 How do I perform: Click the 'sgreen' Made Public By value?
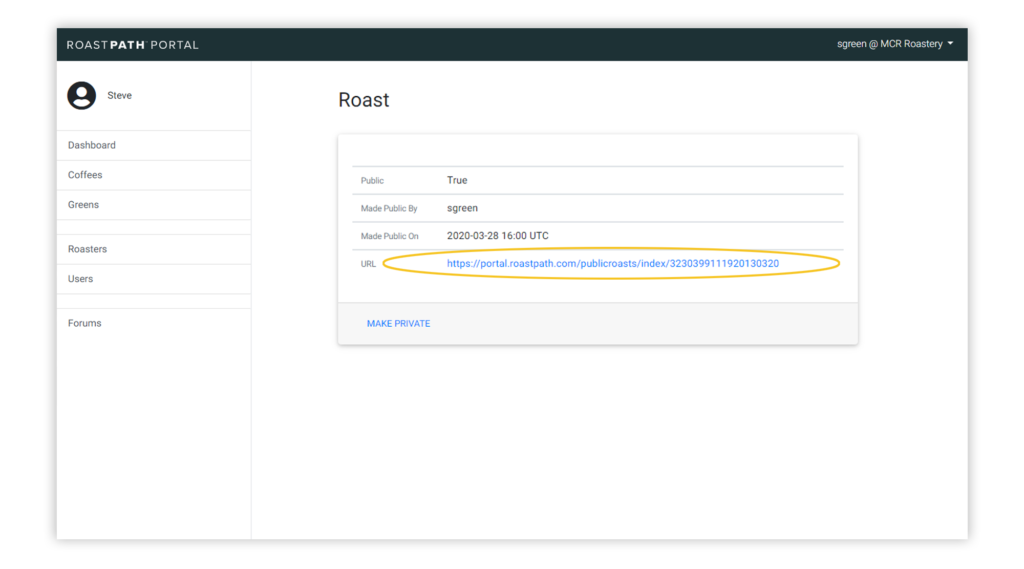point(462,208)
